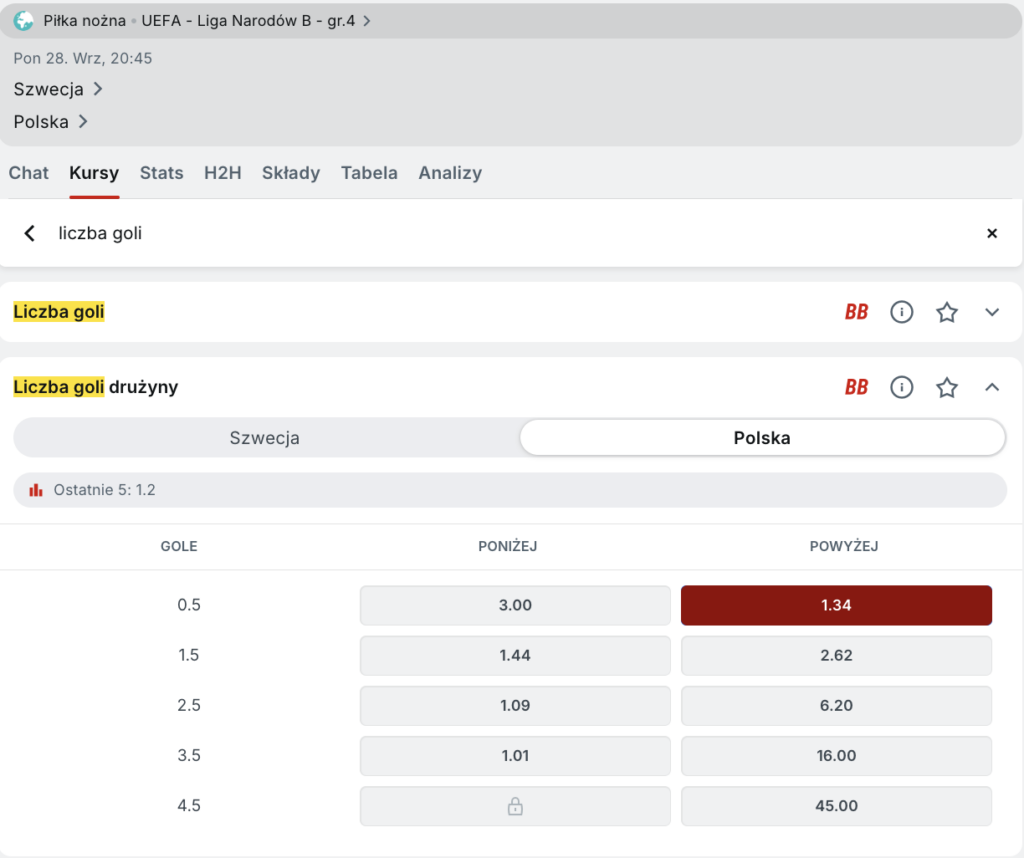1024x858 pixels.
Task: Select 3.5 Powyżej odds 16.00
Action: pos(837,756)
